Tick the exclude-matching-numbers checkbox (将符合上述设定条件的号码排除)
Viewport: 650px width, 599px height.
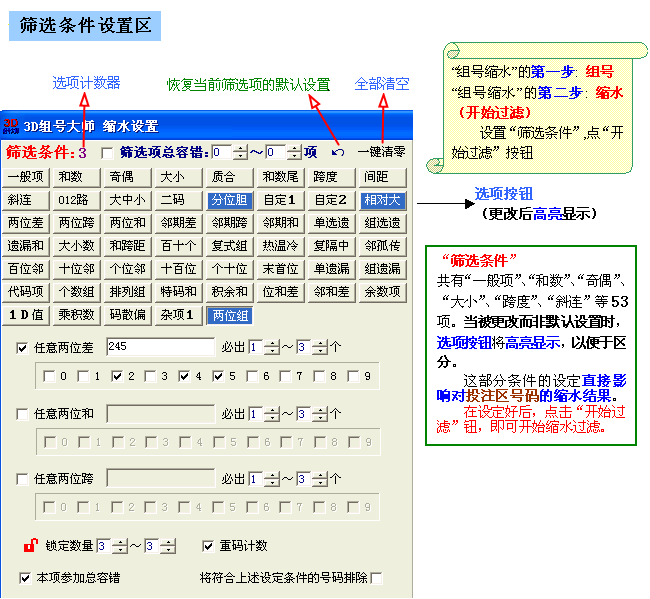pyautogui.click(x=376, y=578)
